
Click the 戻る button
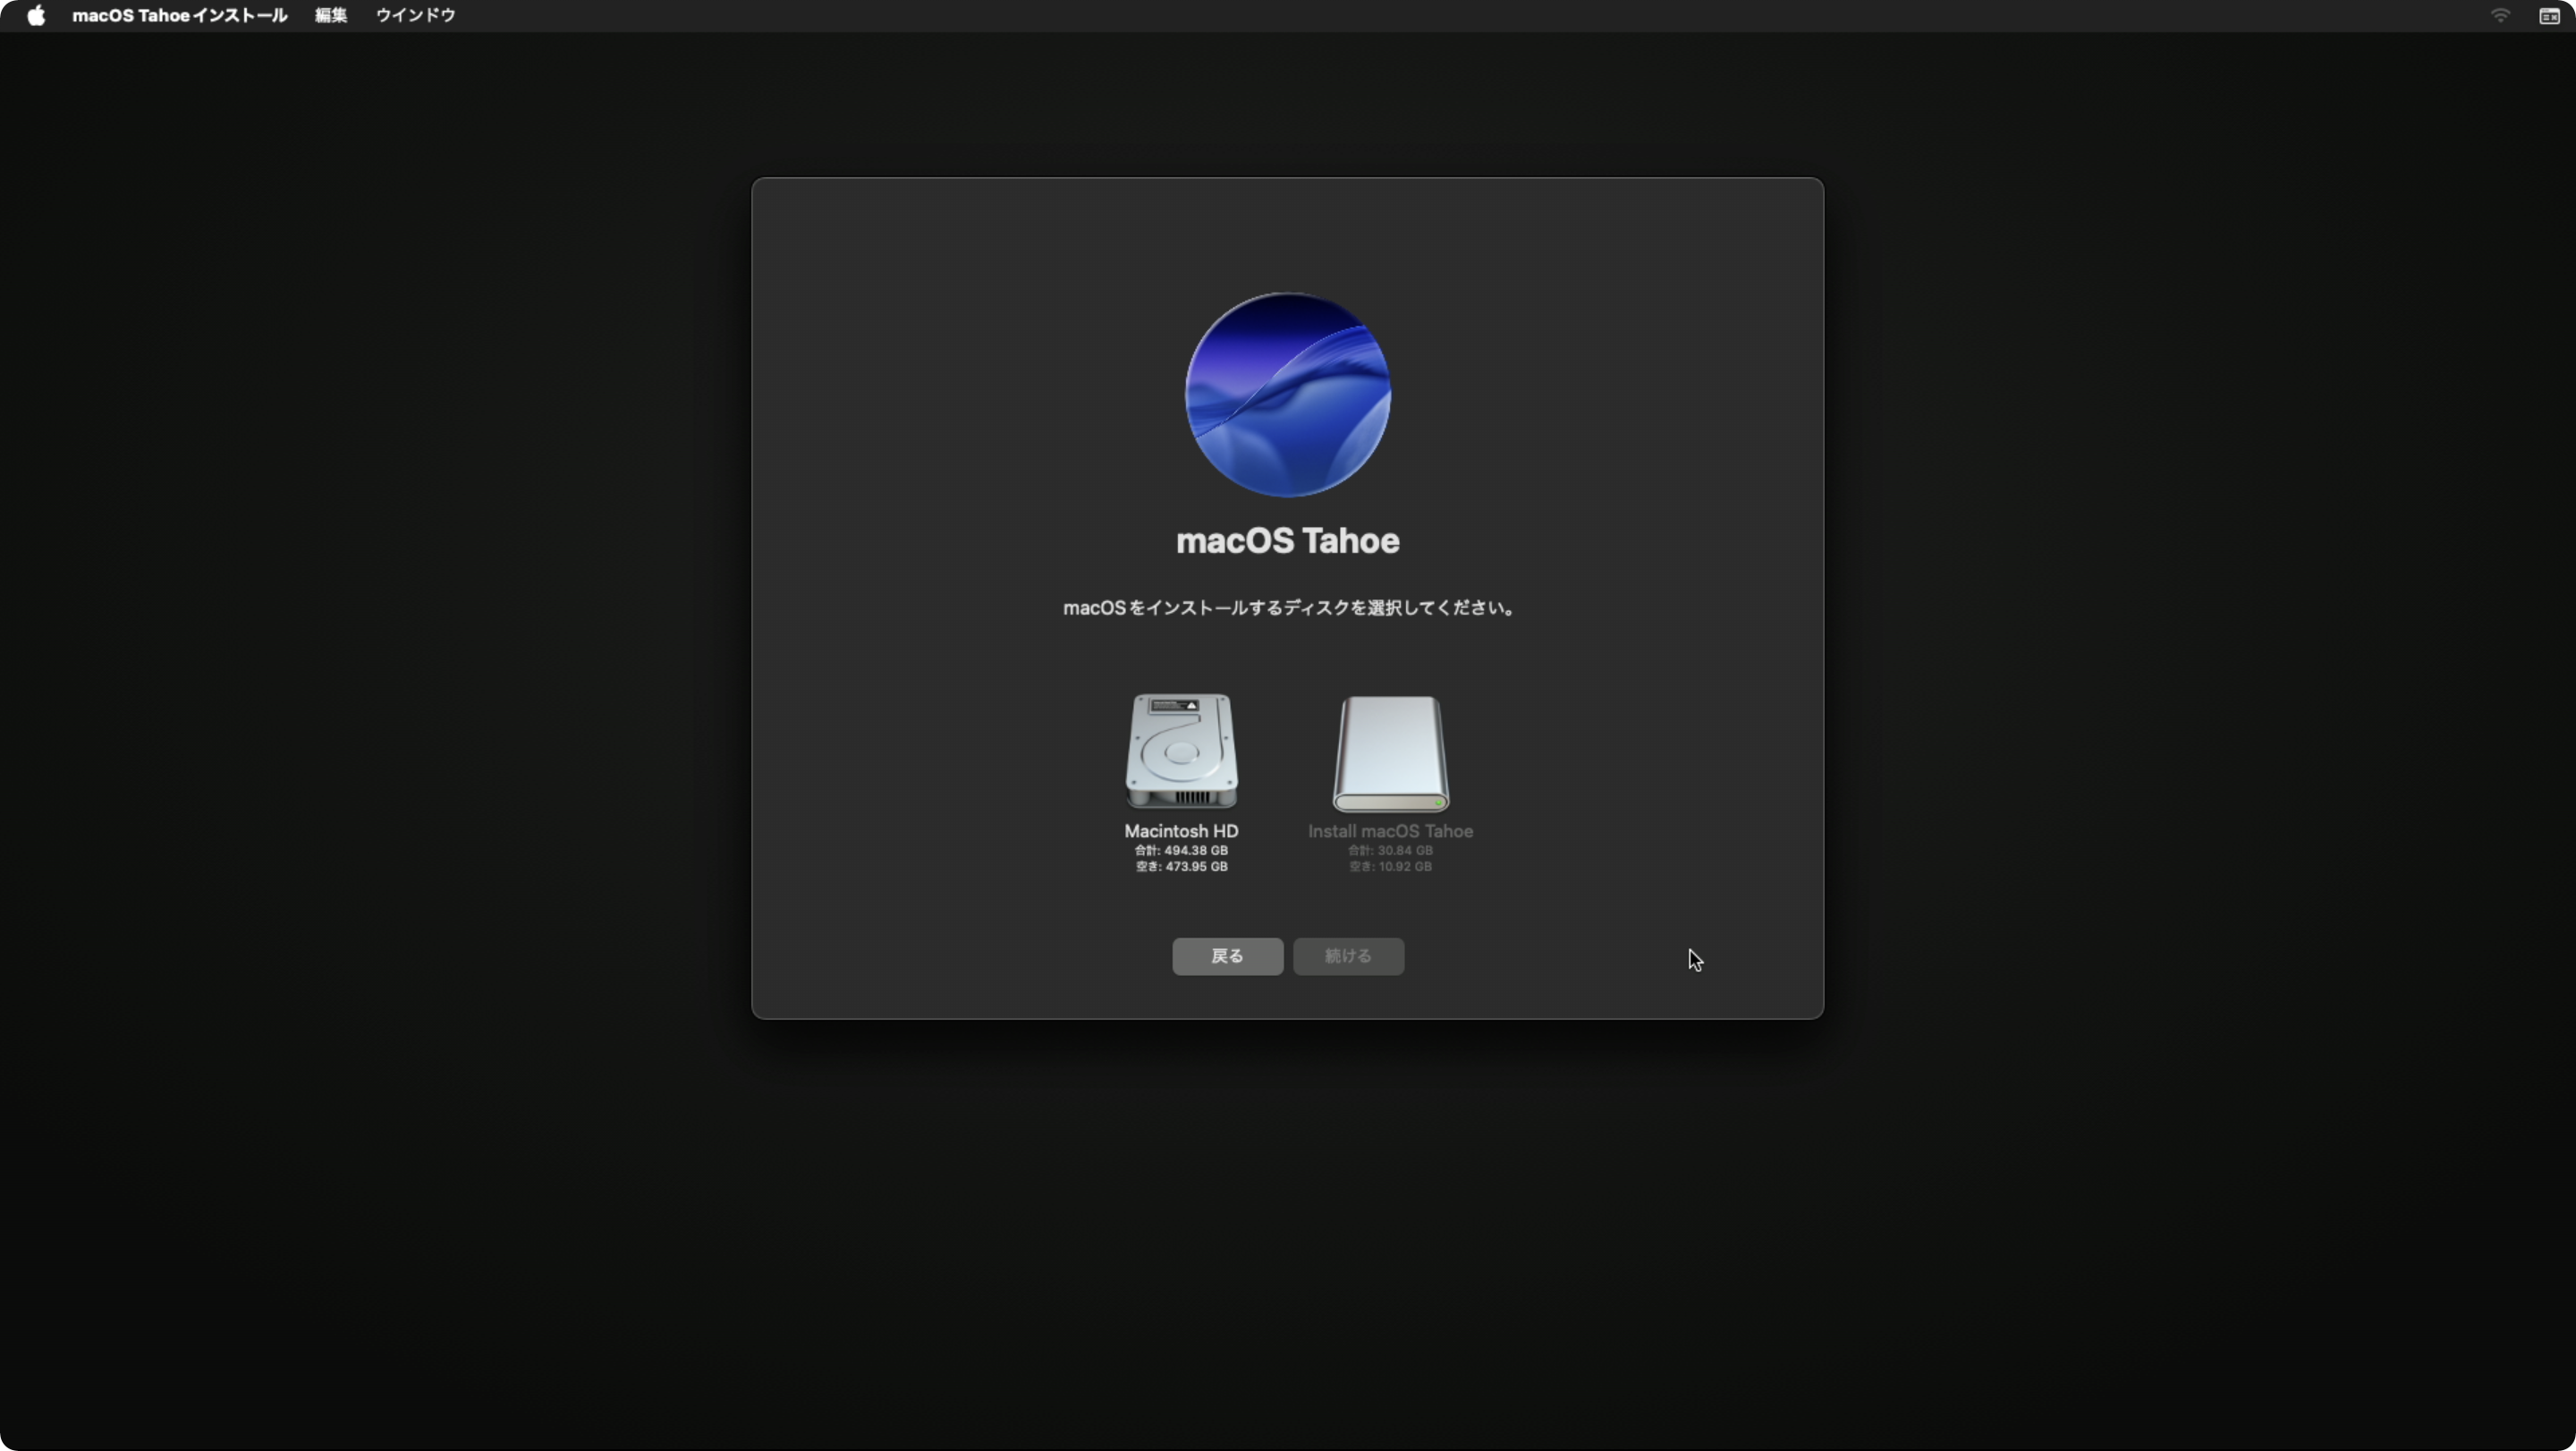tap(1227, 956)
